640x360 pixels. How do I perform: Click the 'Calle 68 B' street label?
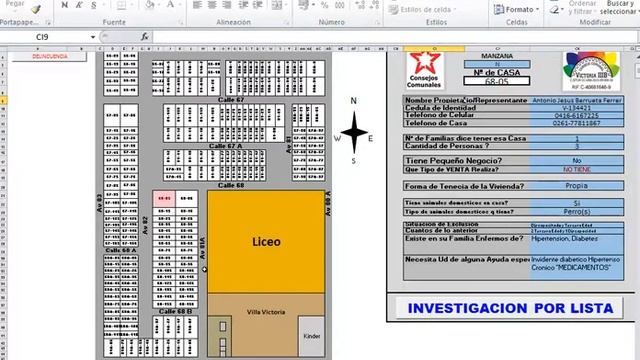tap(175, 311)
